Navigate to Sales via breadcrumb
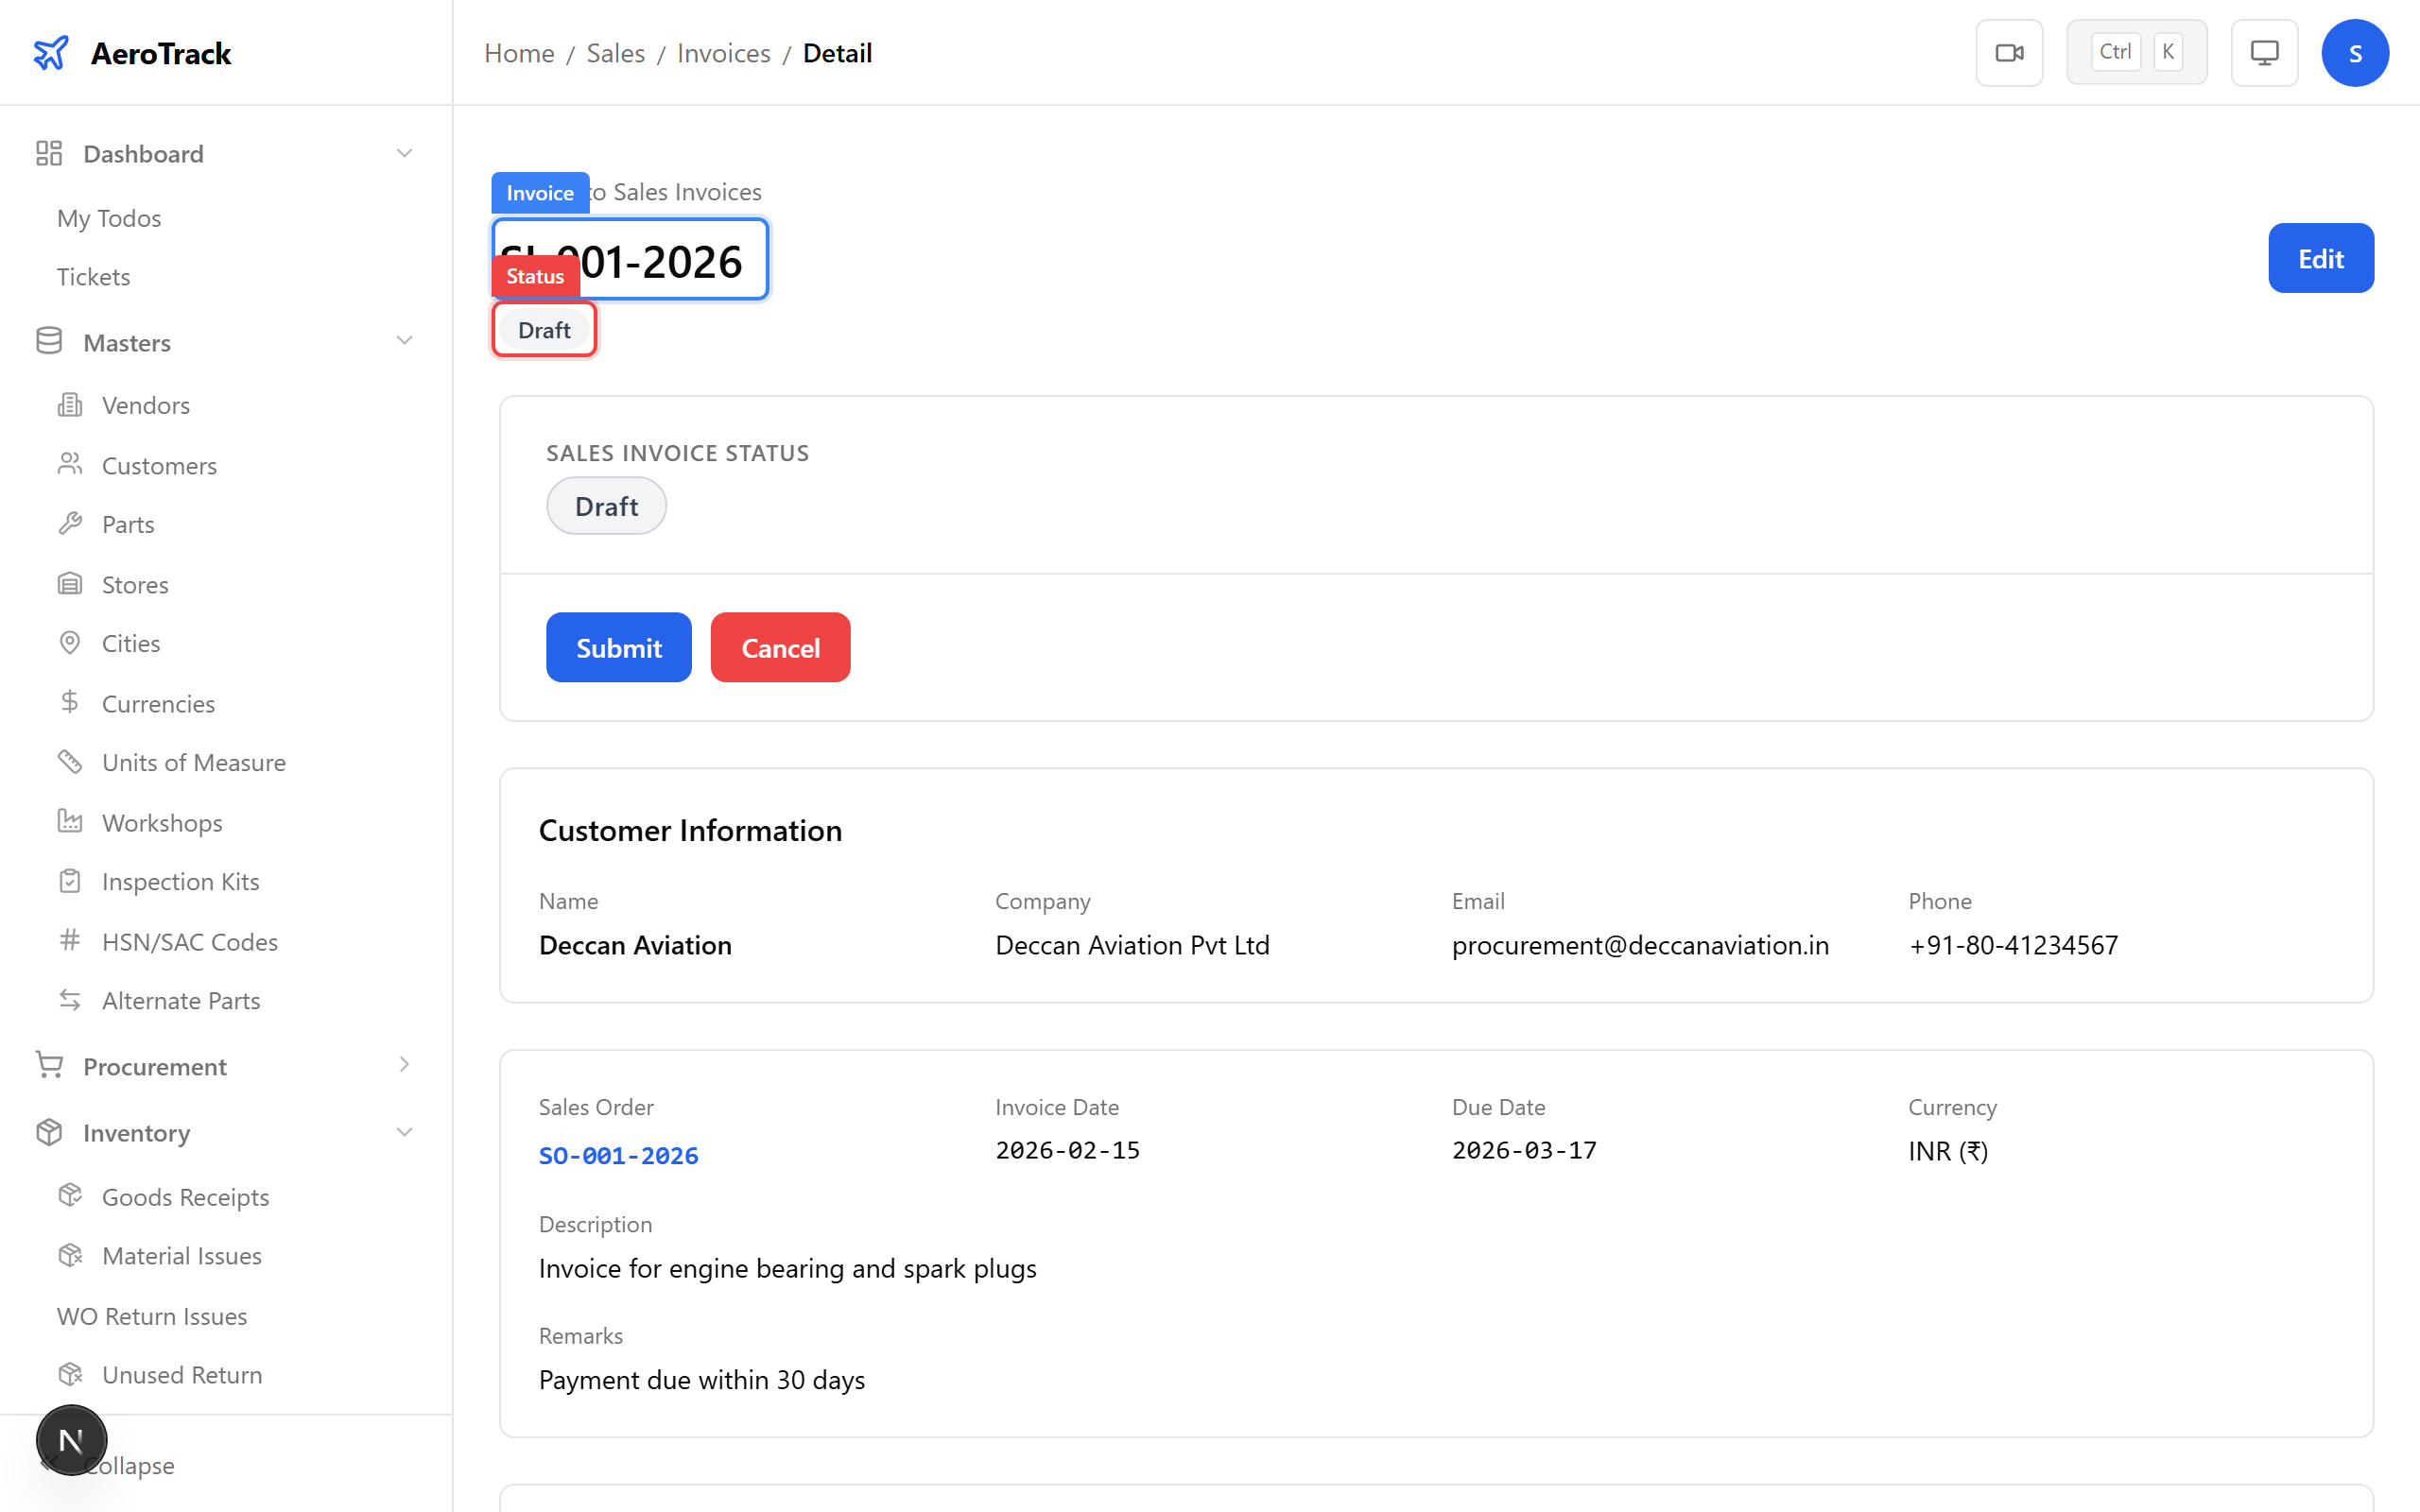2420x1512 pixels. click(x=615, y=52)
